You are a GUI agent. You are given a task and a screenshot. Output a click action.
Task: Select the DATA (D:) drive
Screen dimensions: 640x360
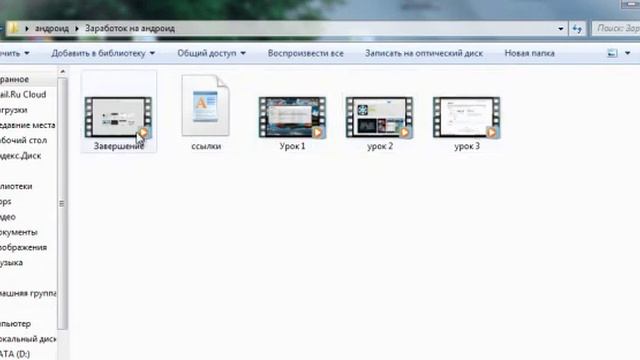coord(15,354)
